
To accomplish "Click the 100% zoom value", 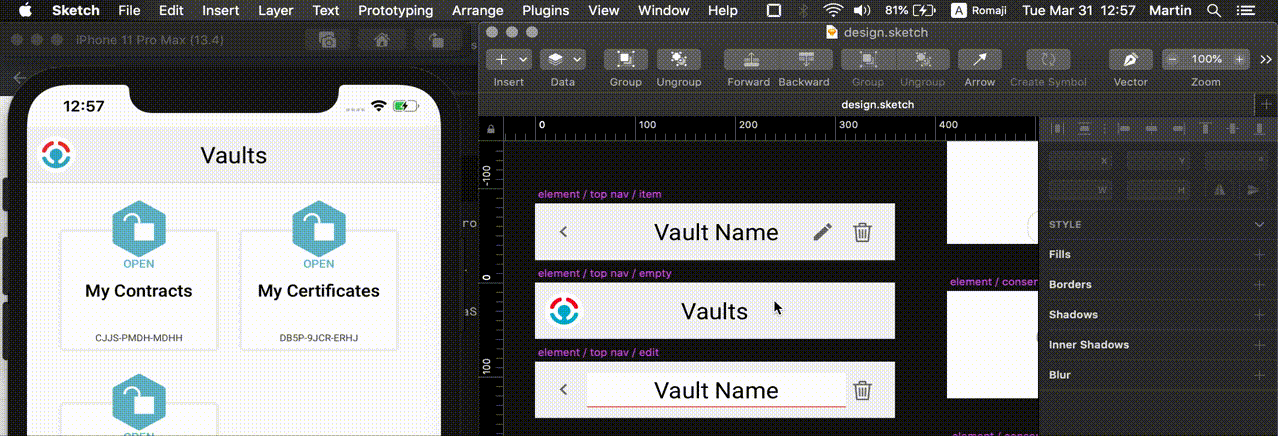I will click(x=1207, y=60).
